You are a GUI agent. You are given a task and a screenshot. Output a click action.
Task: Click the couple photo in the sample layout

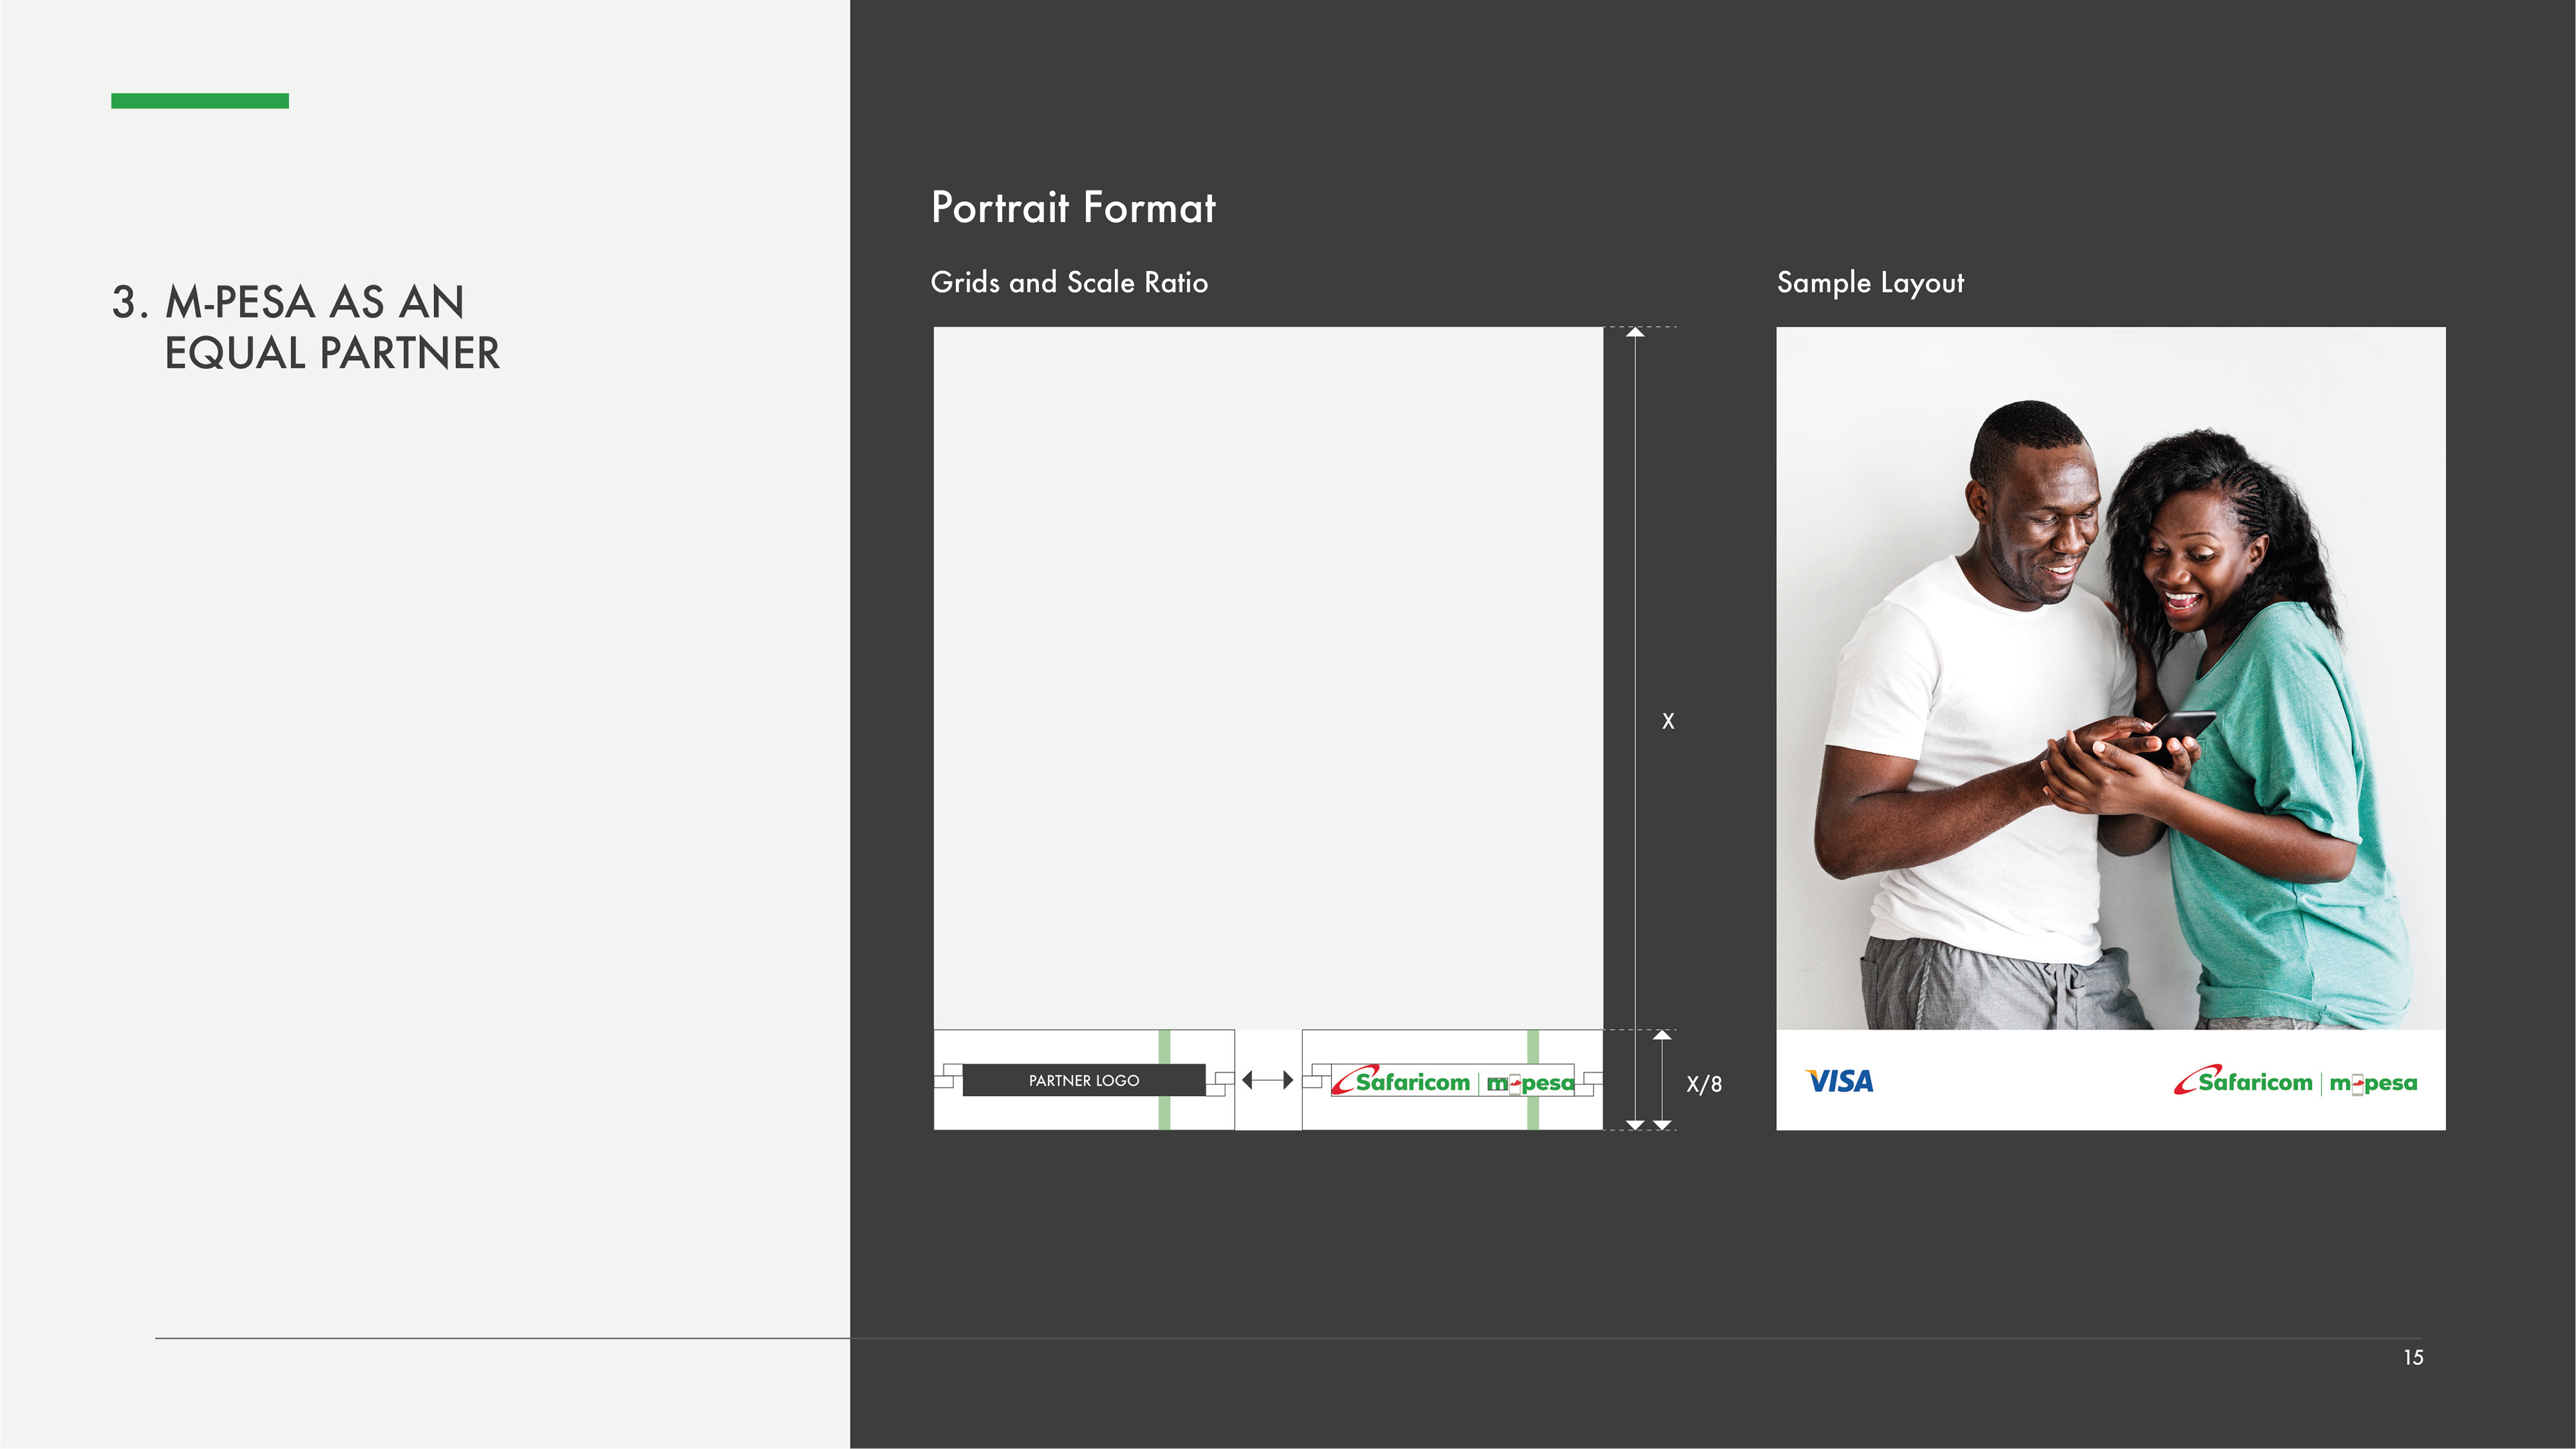click(2111, 678)
